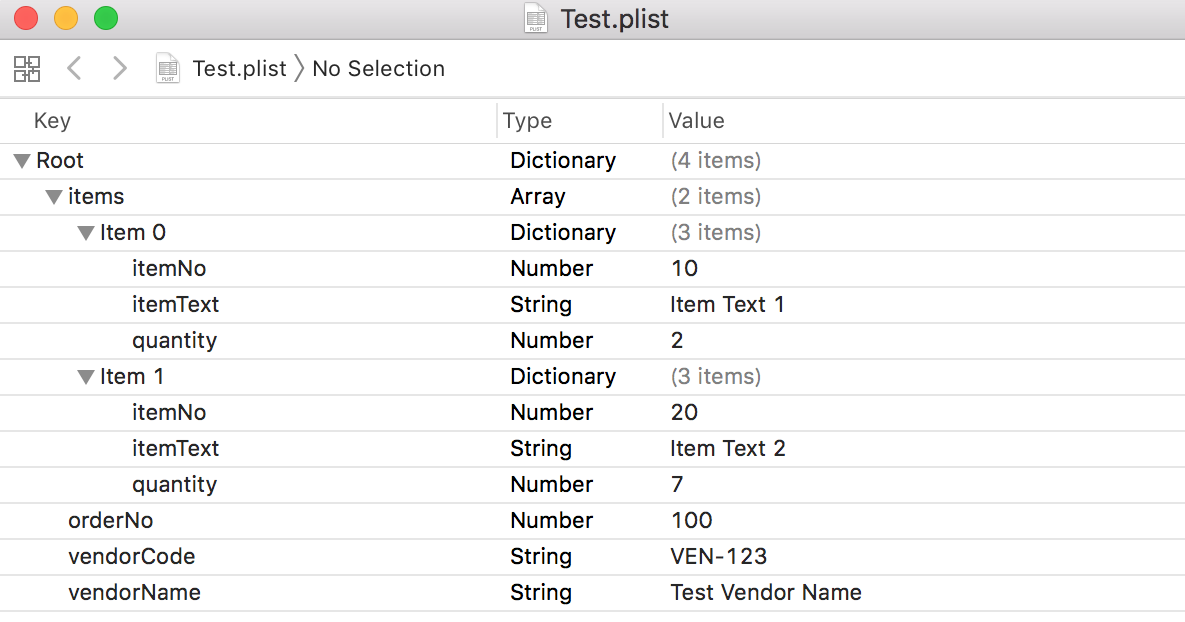
Task: Collapse the Item 1 dictionary triangle
Action: click(x=86, y=377)
